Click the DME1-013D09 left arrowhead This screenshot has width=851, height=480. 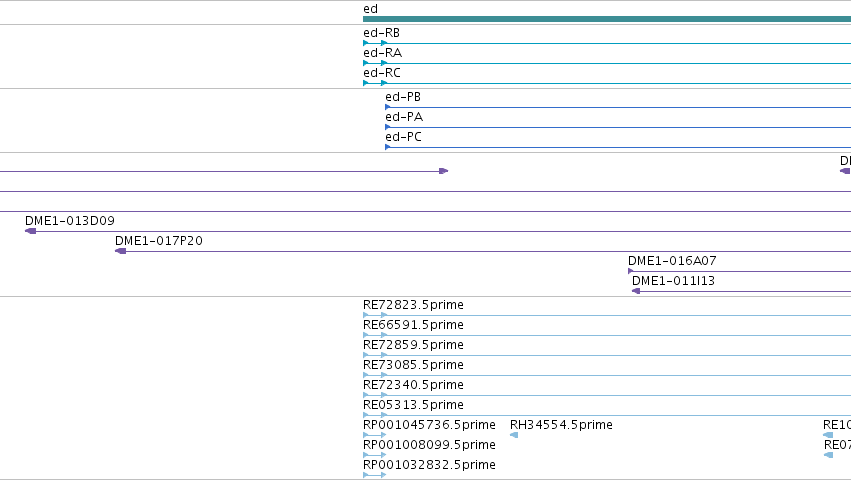30,231
